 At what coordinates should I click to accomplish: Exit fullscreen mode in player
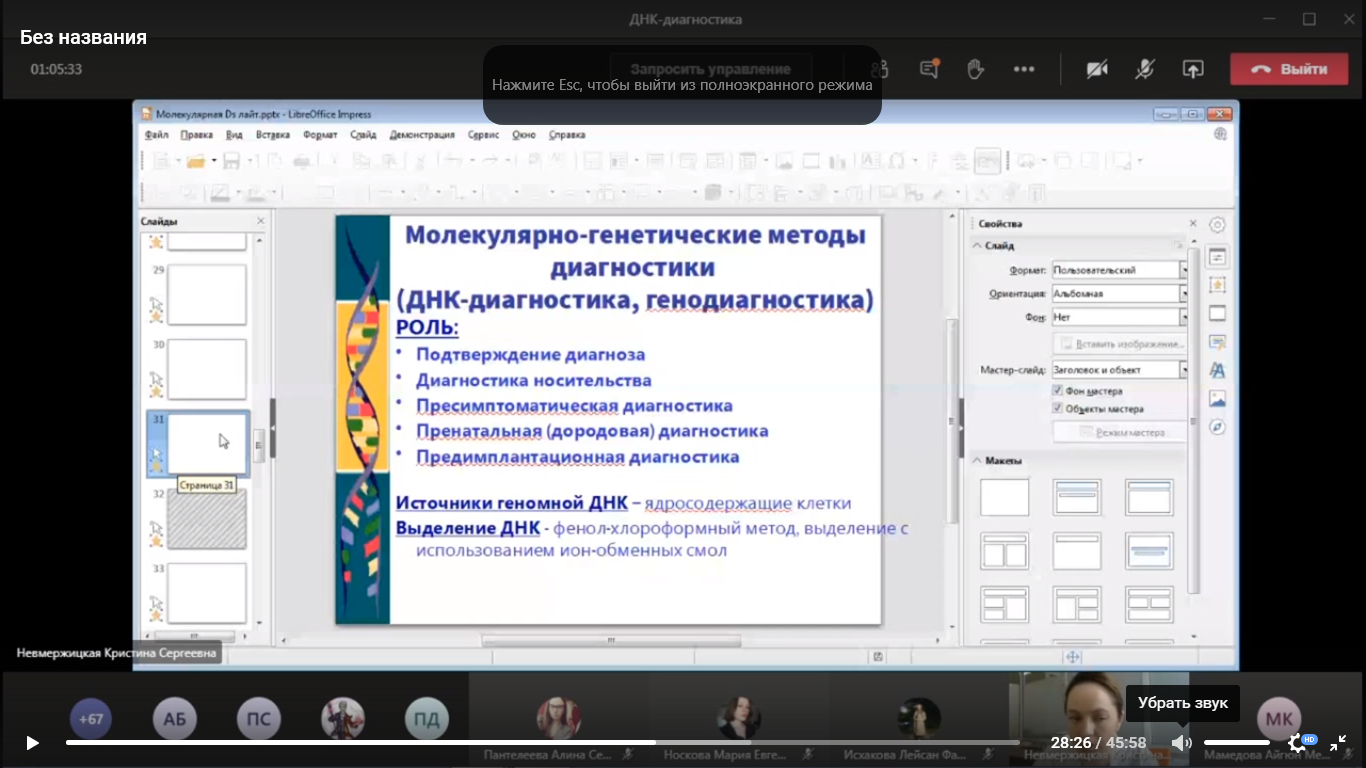tap(1338, 743)
